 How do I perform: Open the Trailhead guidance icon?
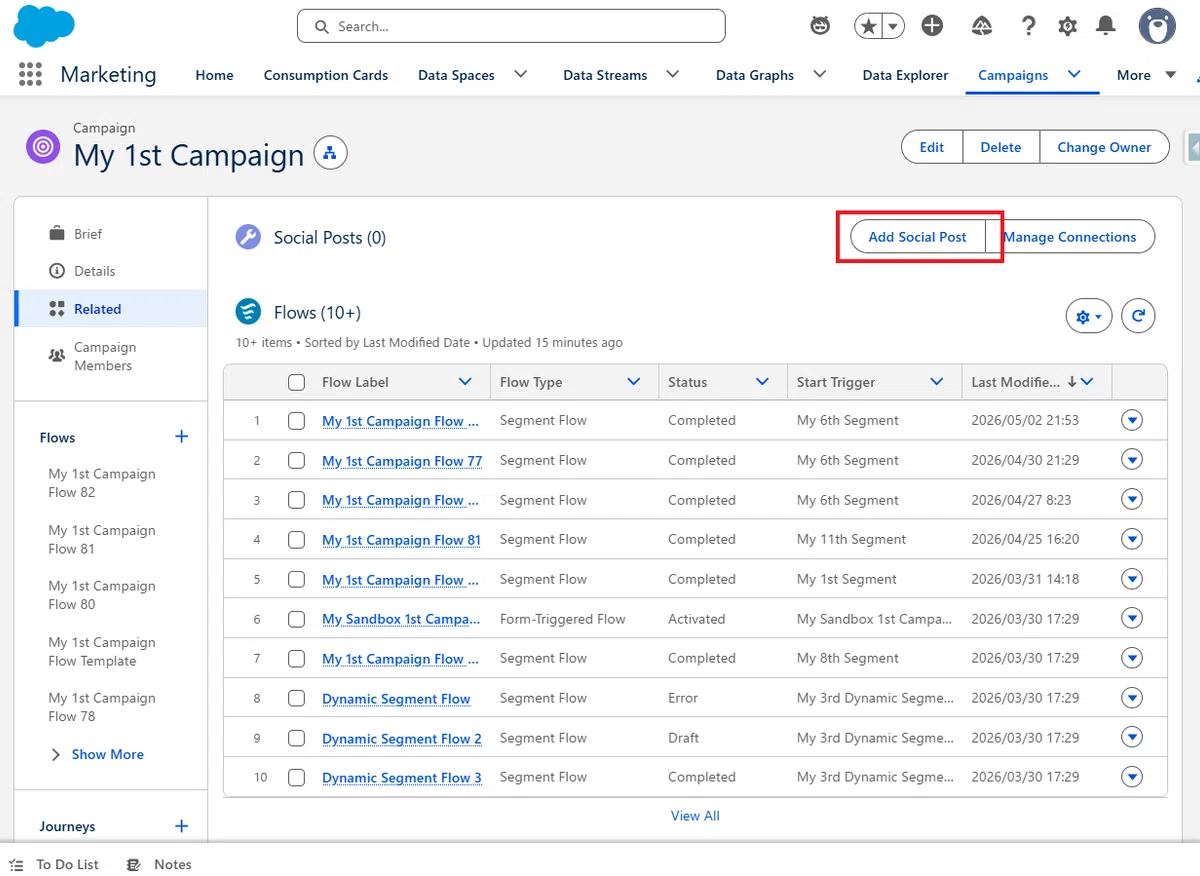(x=982, y=26)
